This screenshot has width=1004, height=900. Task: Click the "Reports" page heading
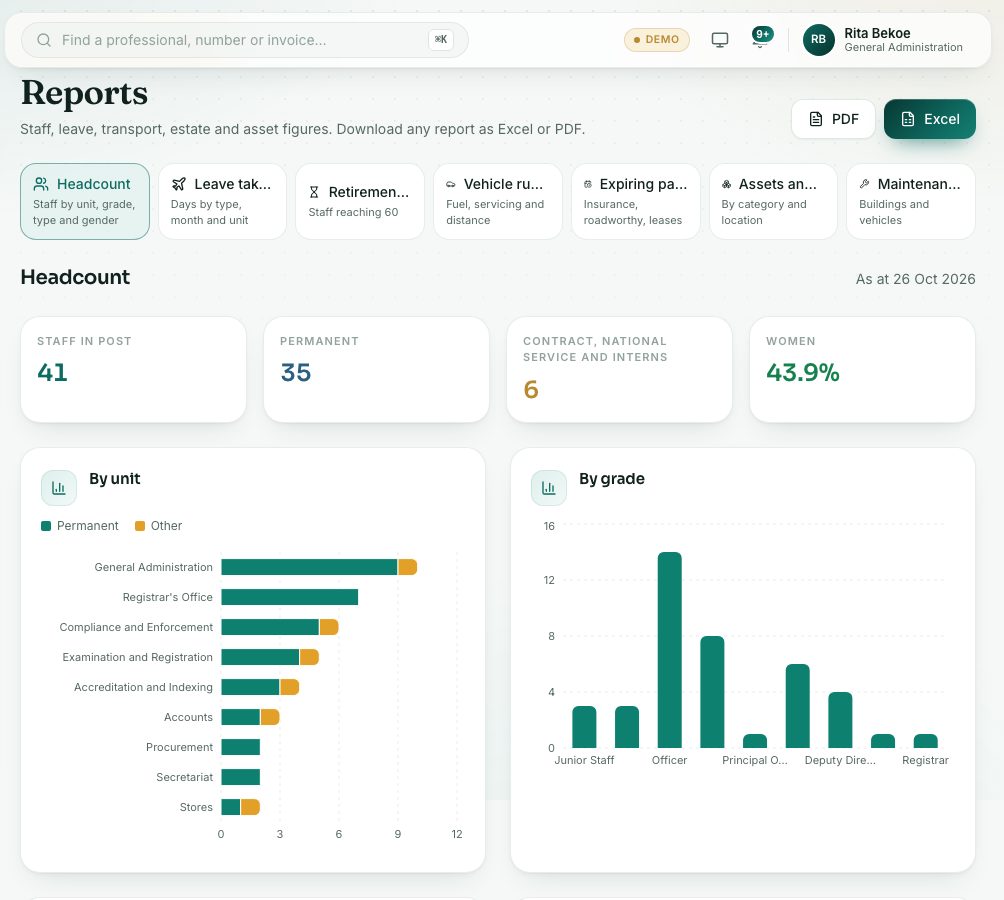click(85, 93)
